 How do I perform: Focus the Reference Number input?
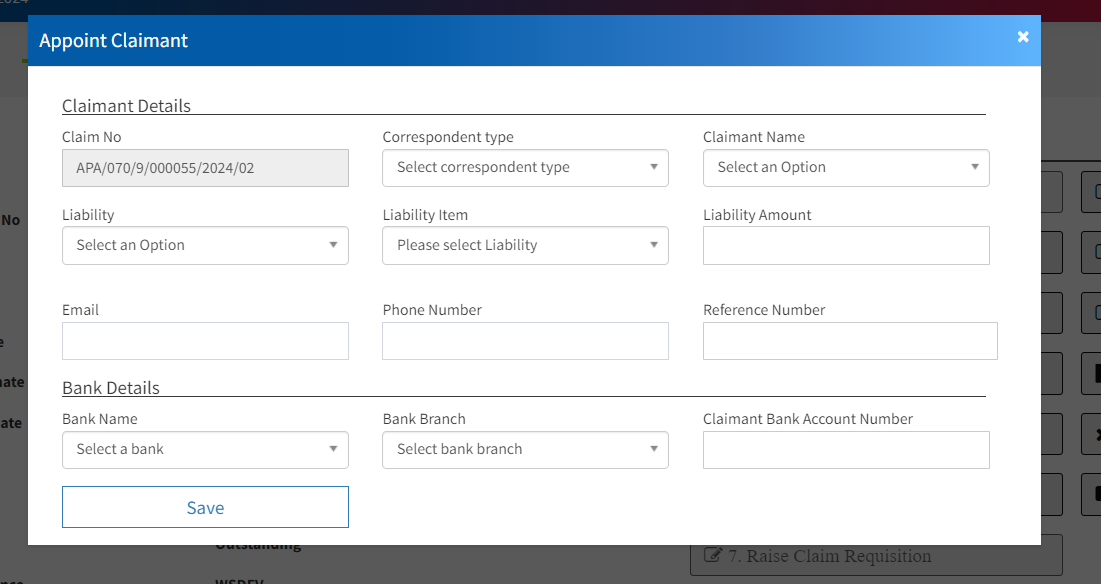click(x=850, y=341)
